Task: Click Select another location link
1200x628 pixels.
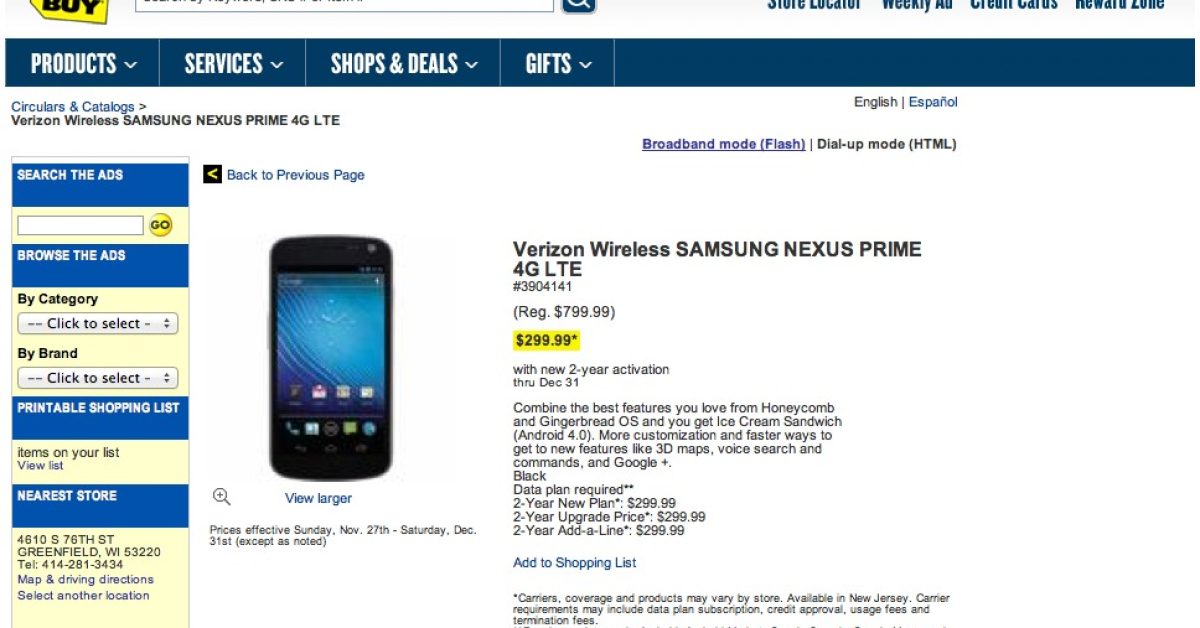Action: [83, 595]
